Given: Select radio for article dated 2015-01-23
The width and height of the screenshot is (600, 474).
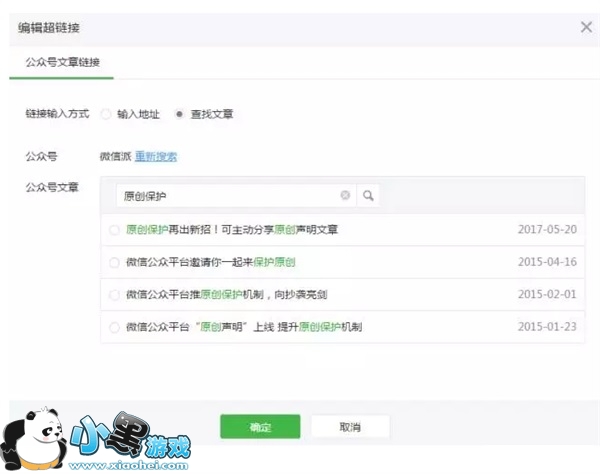Looking at the screenshot, I should (114, 327).
